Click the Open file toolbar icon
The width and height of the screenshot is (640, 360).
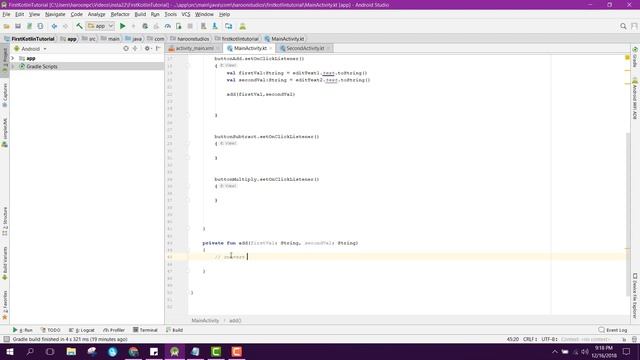pos(7,26)
